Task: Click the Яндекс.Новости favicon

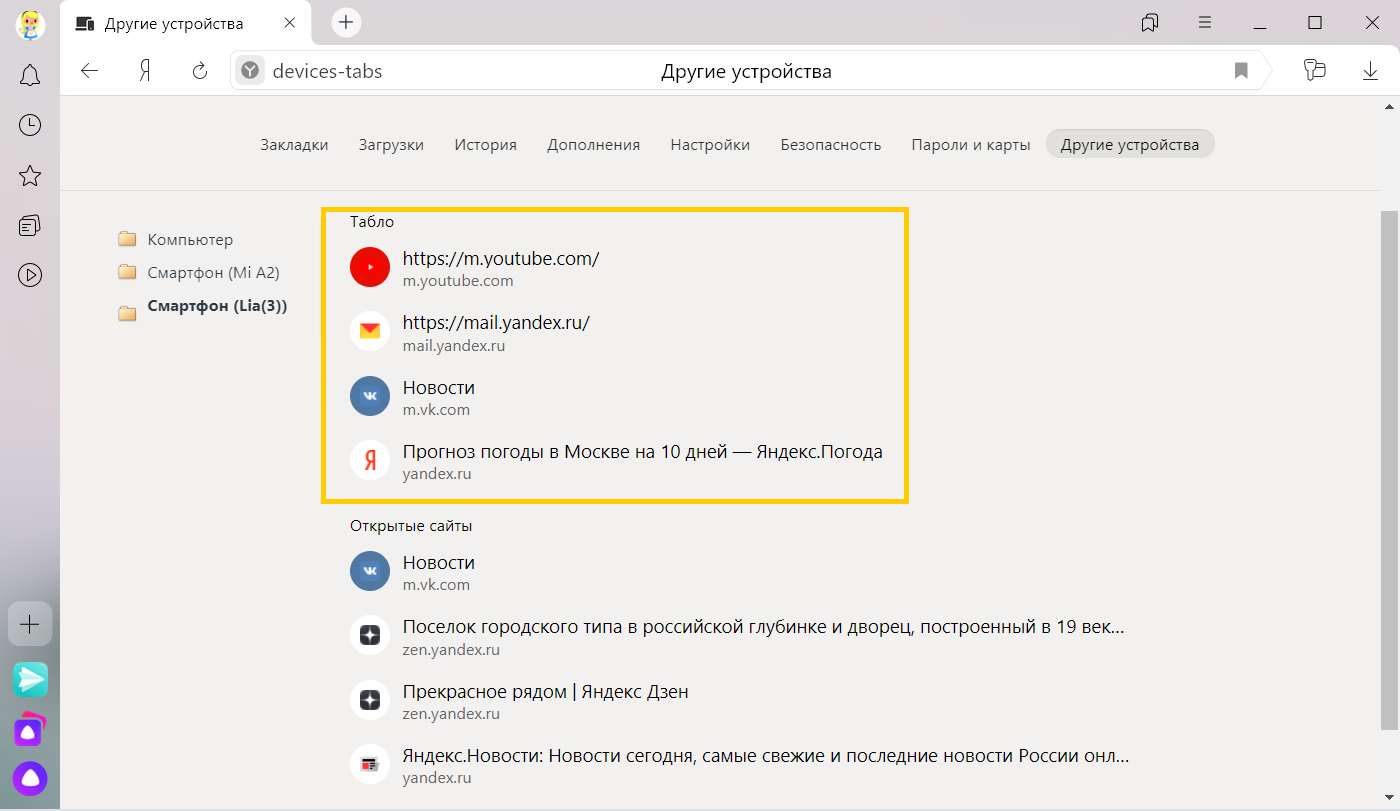Action: pyautogui.click(x=370, y=765)
